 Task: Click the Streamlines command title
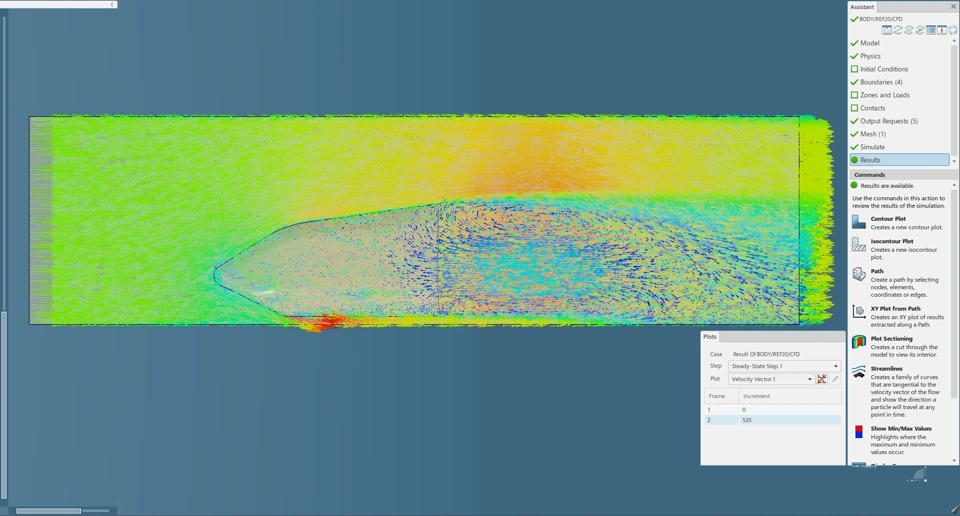pyautogui.click(x=887, y=368)
